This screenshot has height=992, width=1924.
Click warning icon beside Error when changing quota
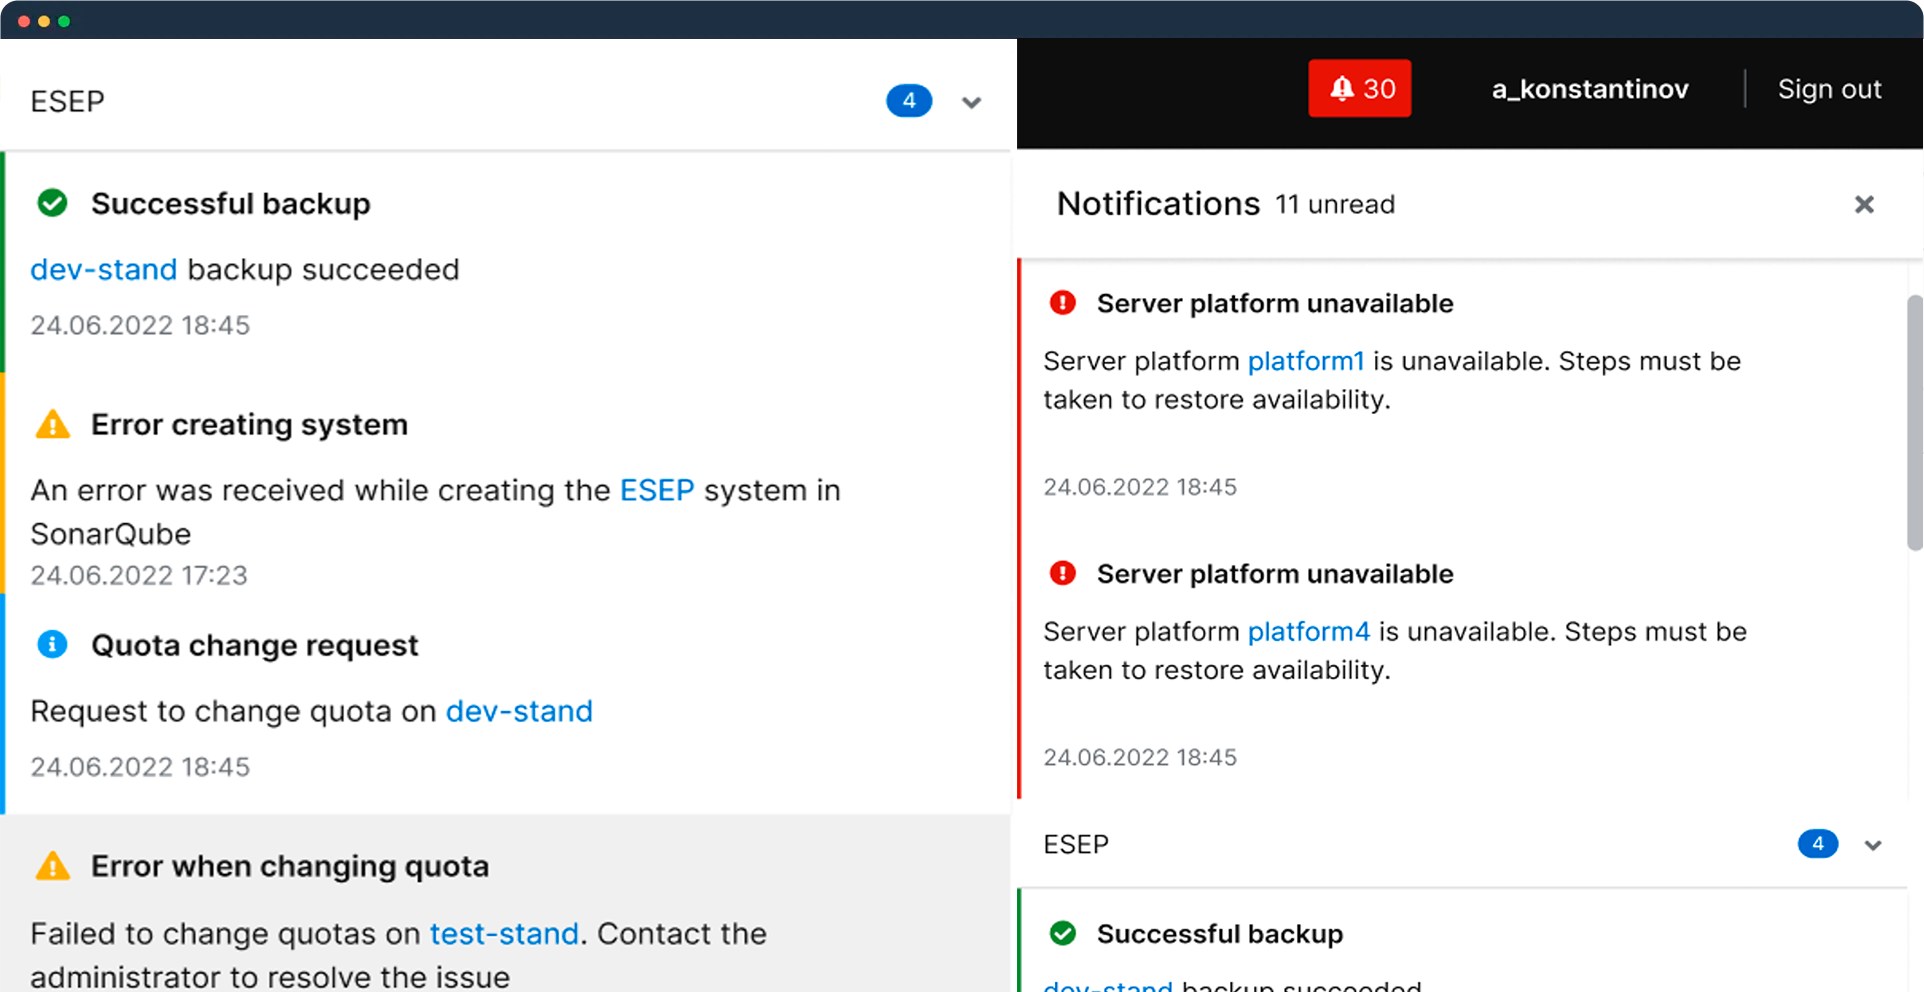(x=52, y=865)
